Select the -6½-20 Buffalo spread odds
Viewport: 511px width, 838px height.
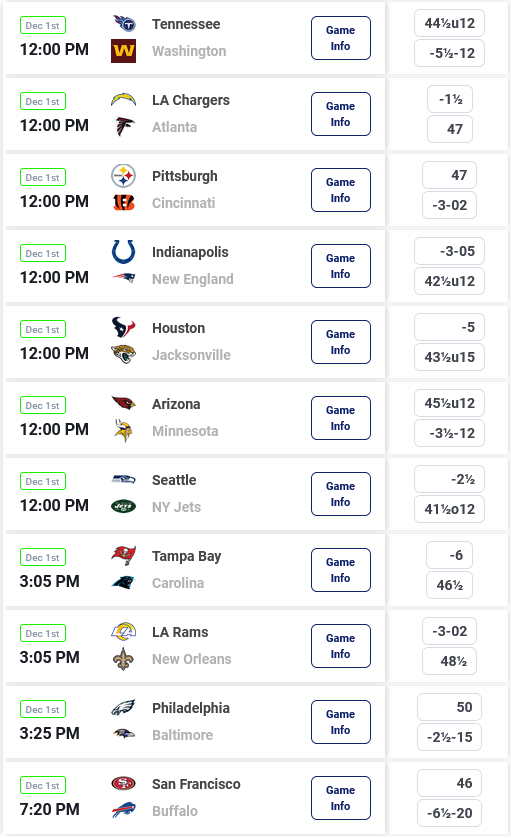pyautogui.click(x=450, y=813)
